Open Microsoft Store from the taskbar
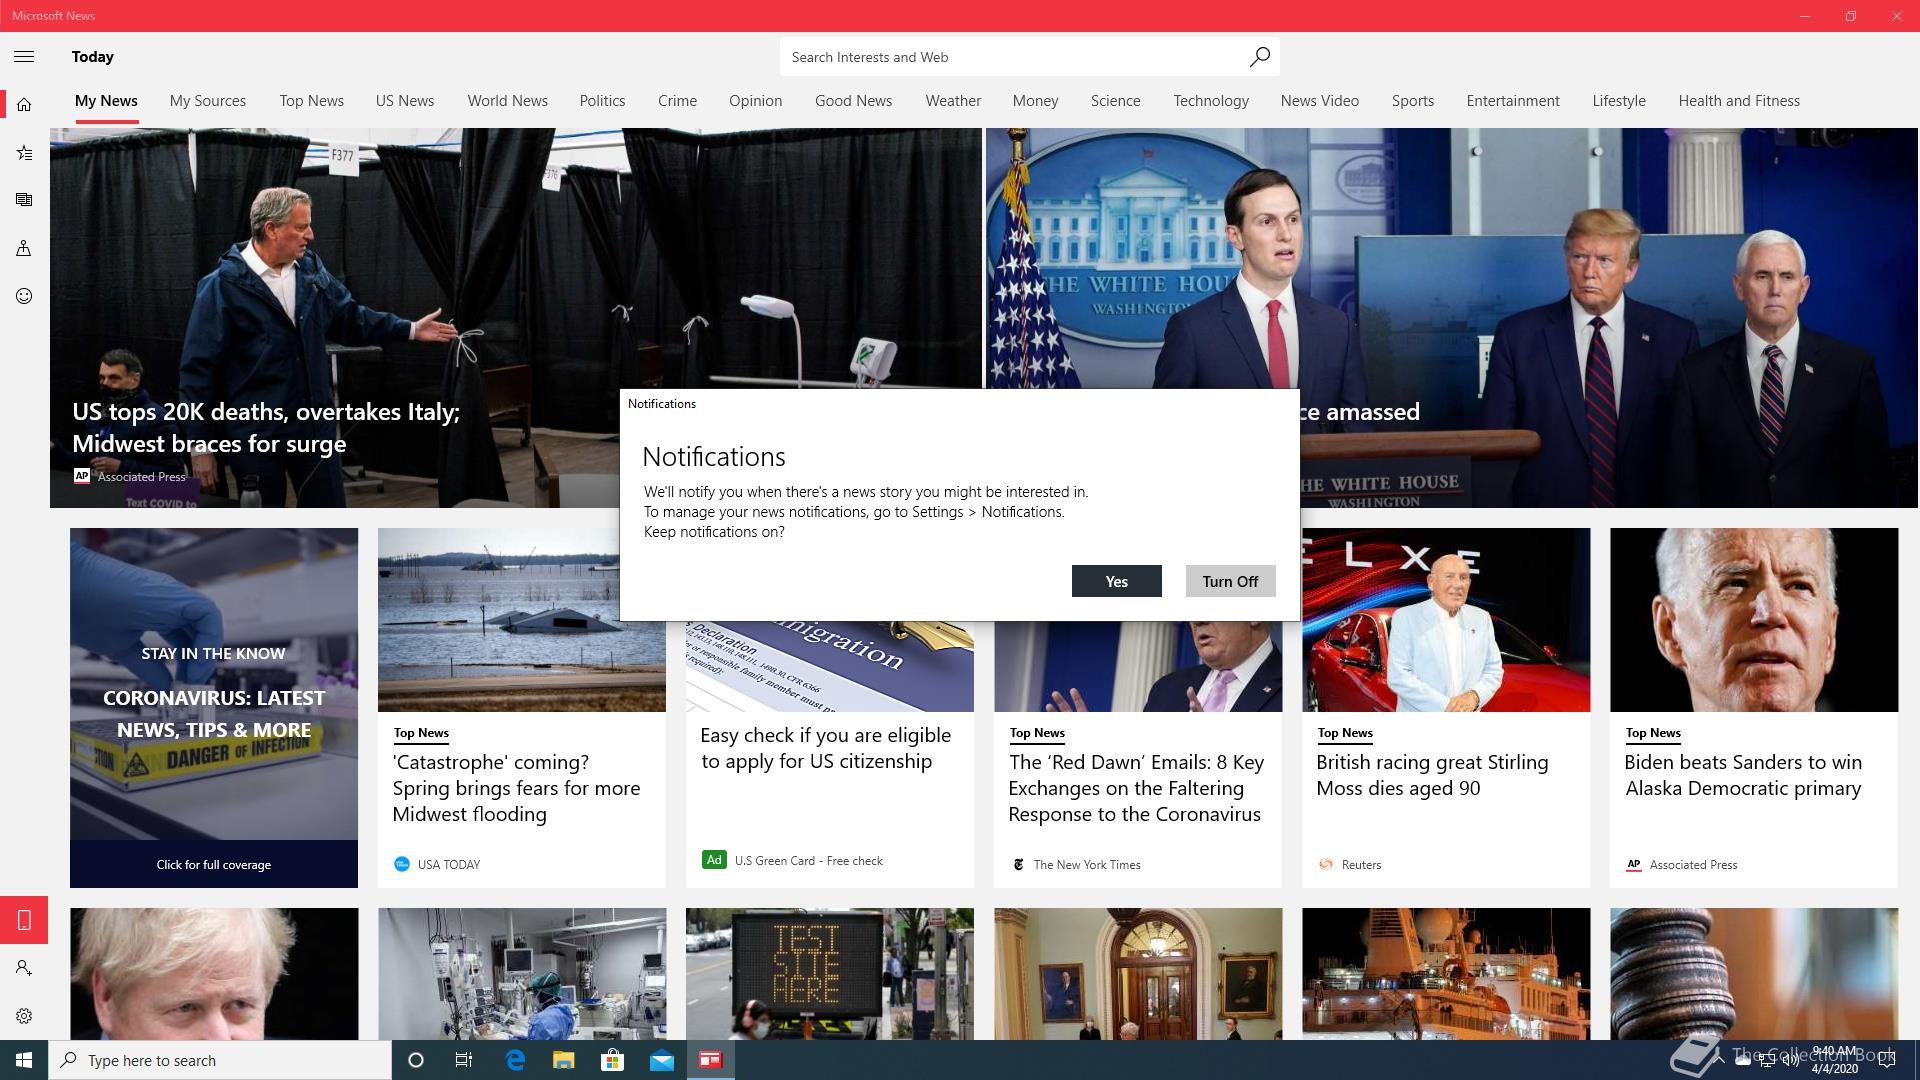Screen dimensions: 1920x1080 coord(613,1060)
